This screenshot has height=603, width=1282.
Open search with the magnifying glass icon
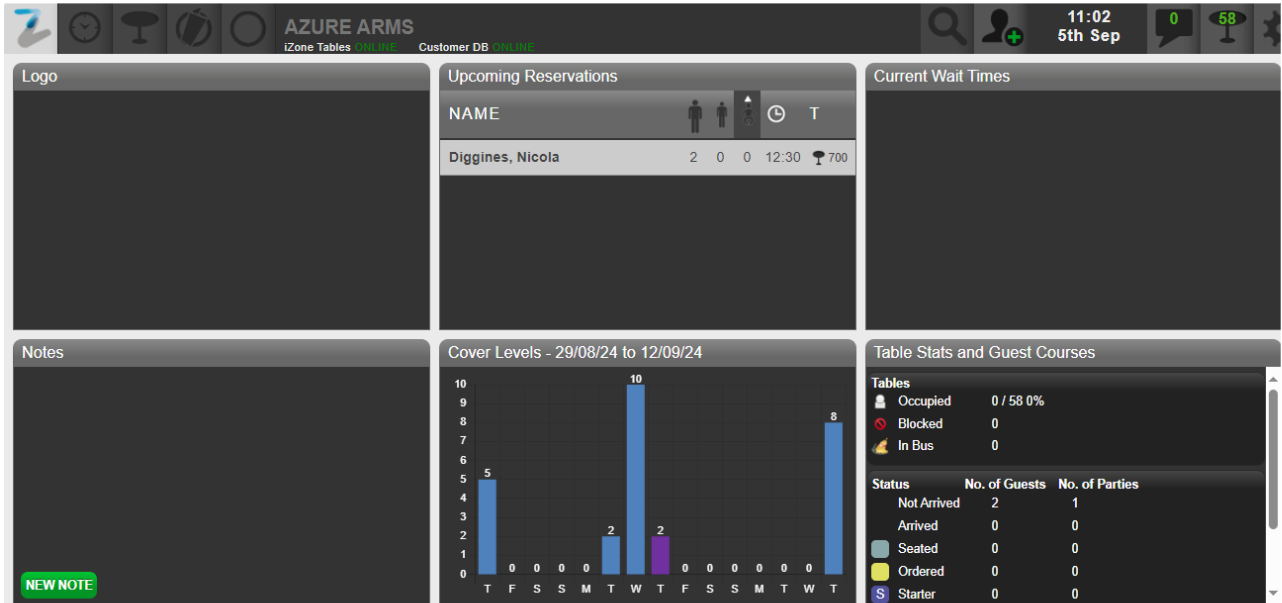(945, 28)
